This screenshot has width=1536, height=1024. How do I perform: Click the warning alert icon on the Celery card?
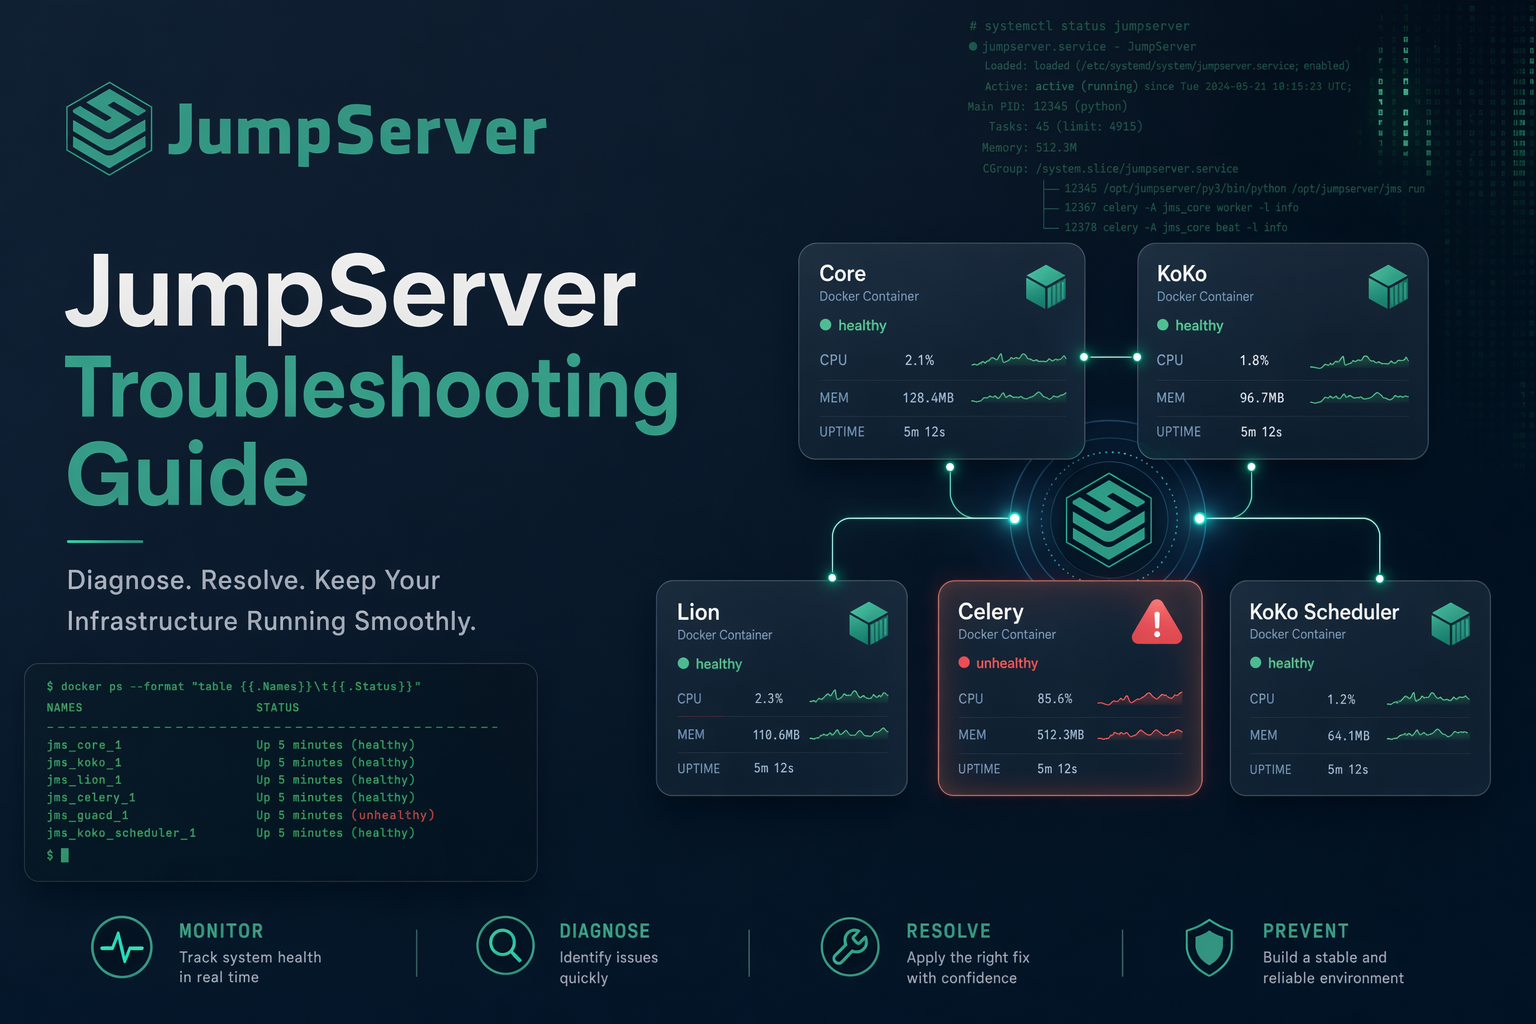[x=1157, y=622]
